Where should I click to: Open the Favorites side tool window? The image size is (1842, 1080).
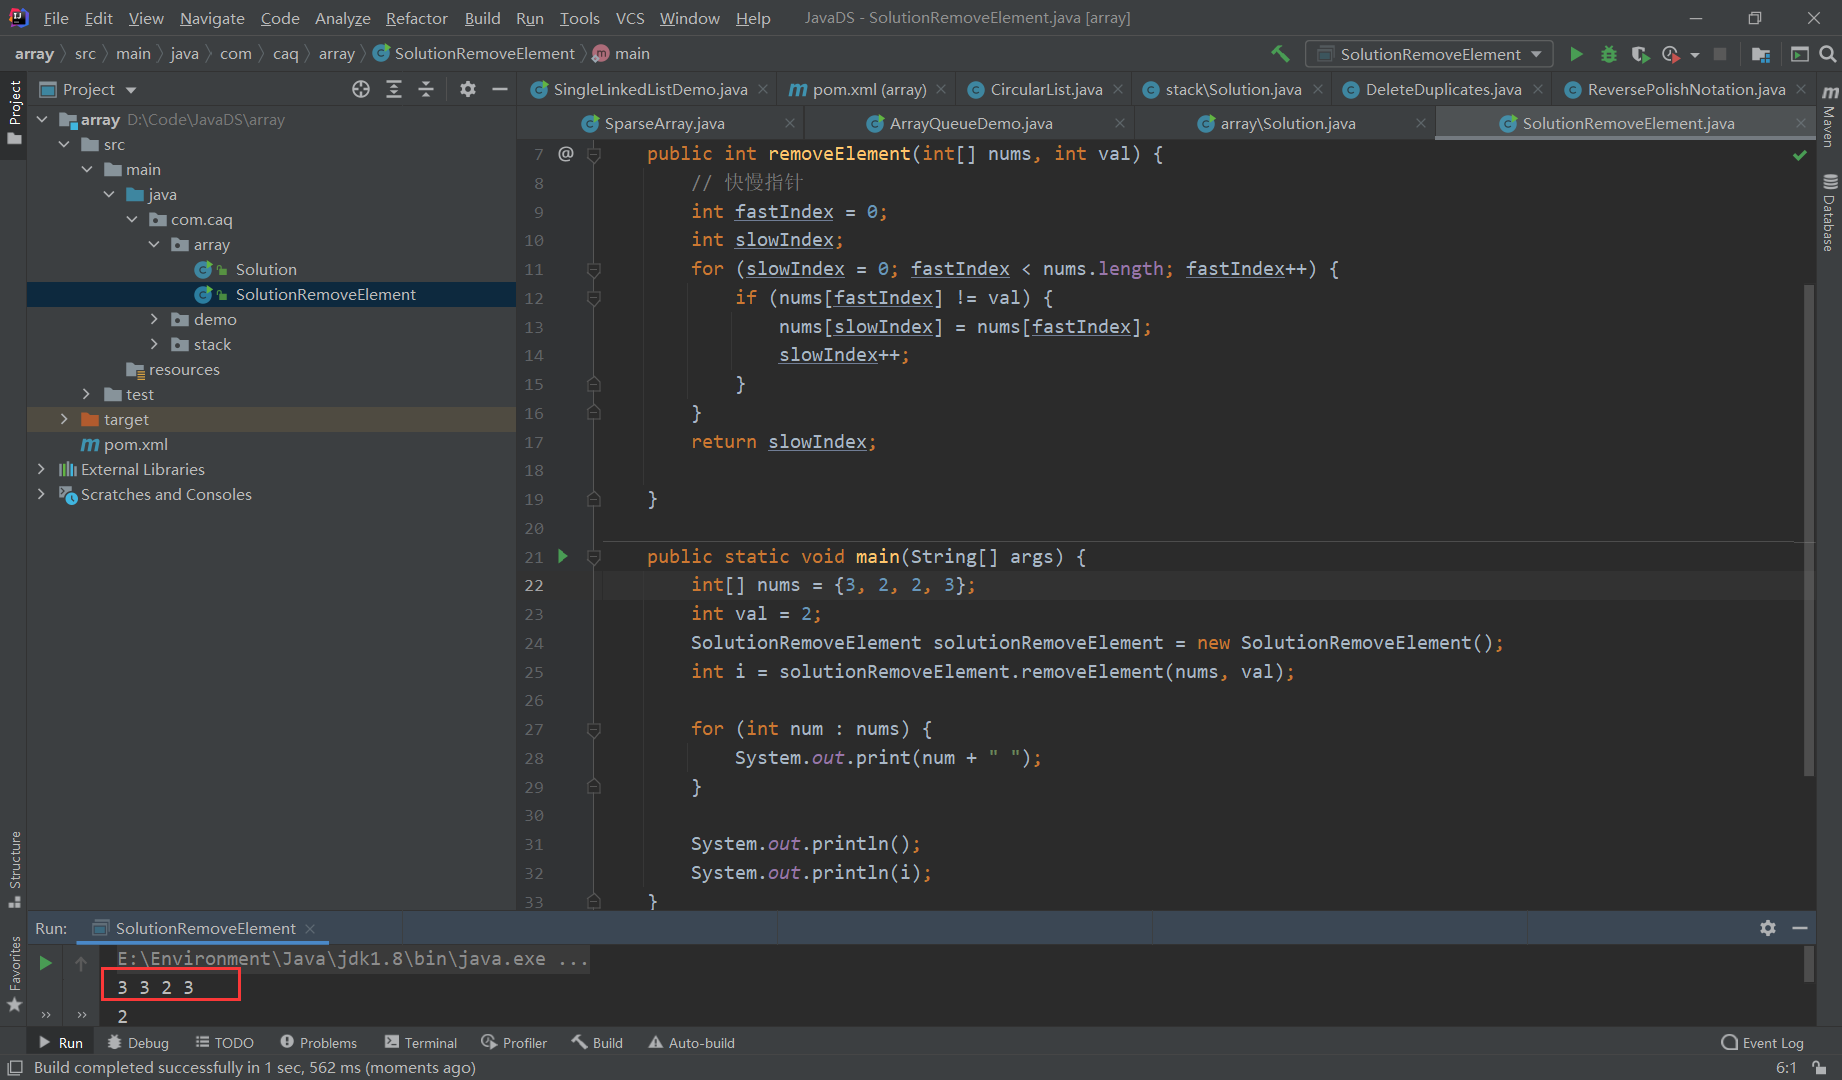14,974
